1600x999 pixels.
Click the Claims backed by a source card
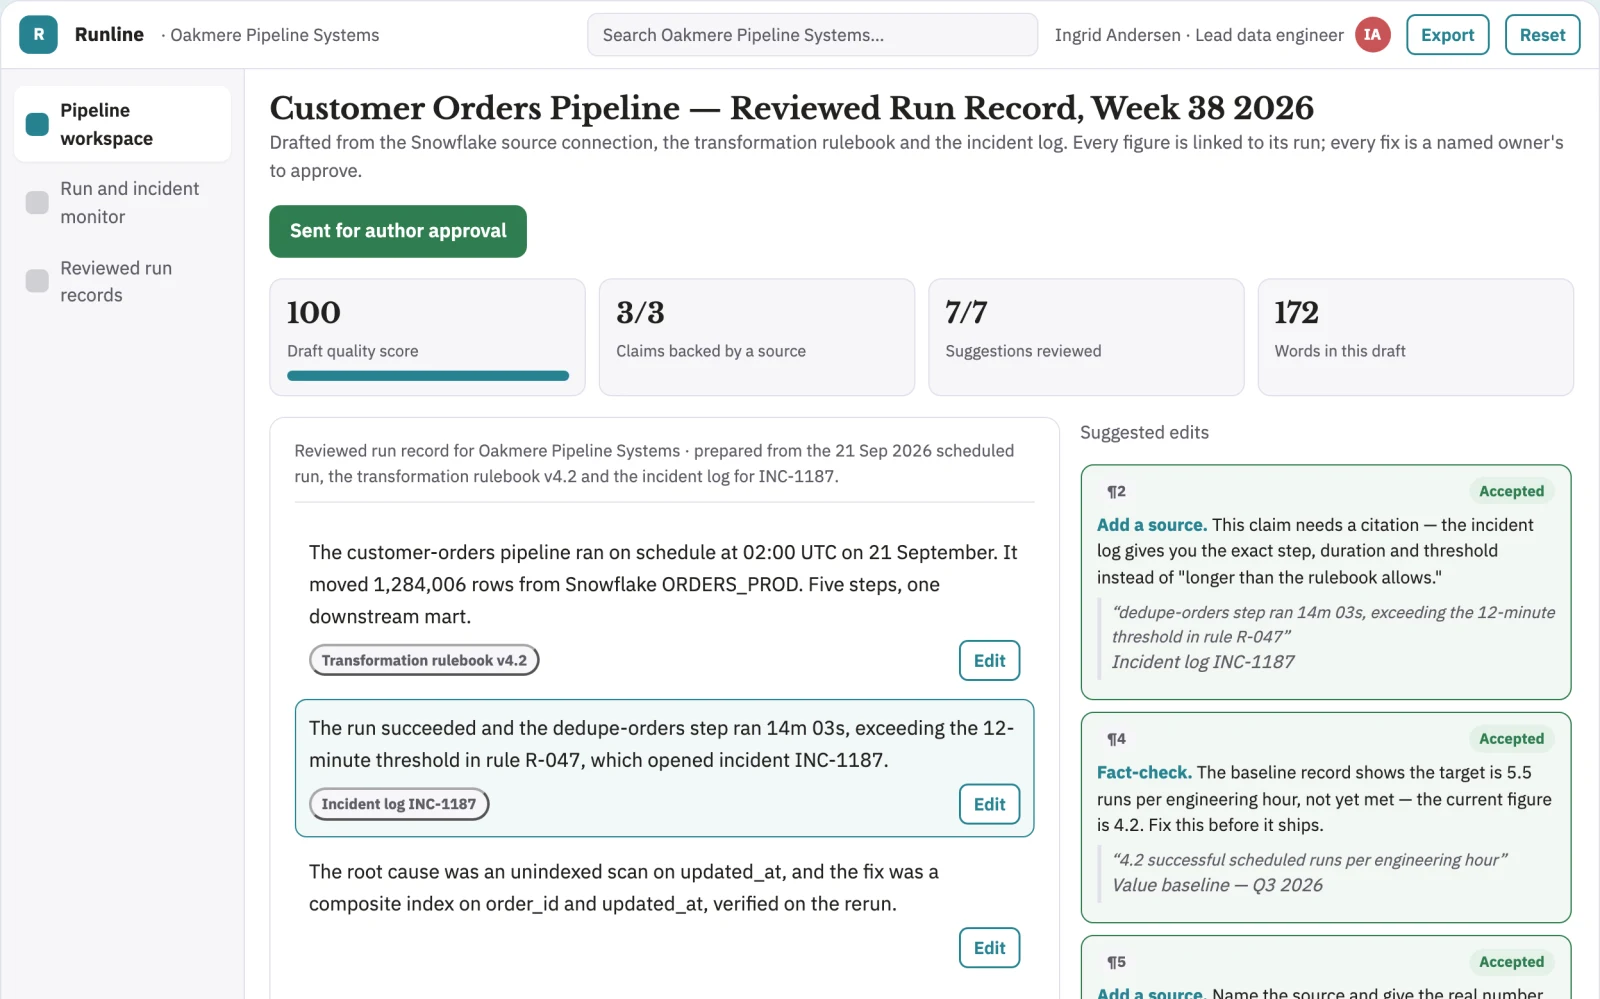pyautogui.click(x=756, y=337)
